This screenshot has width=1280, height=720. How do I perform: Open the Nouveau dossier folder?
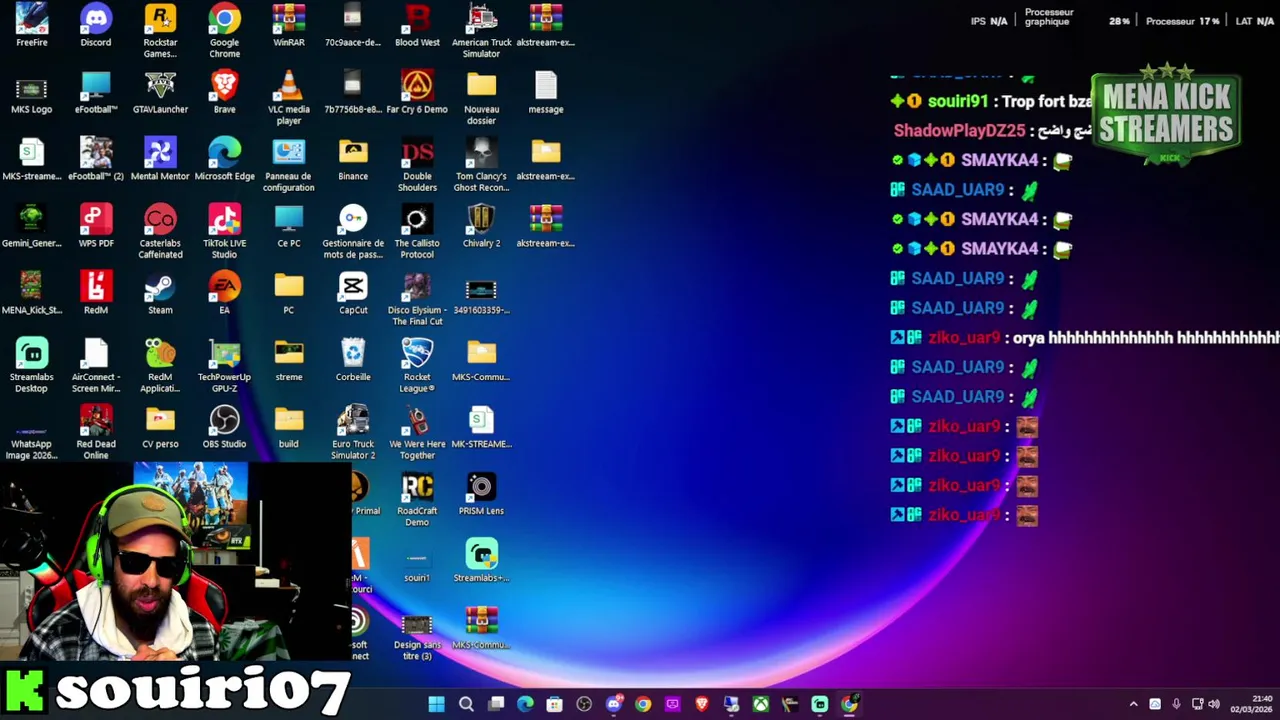[481, 98]
